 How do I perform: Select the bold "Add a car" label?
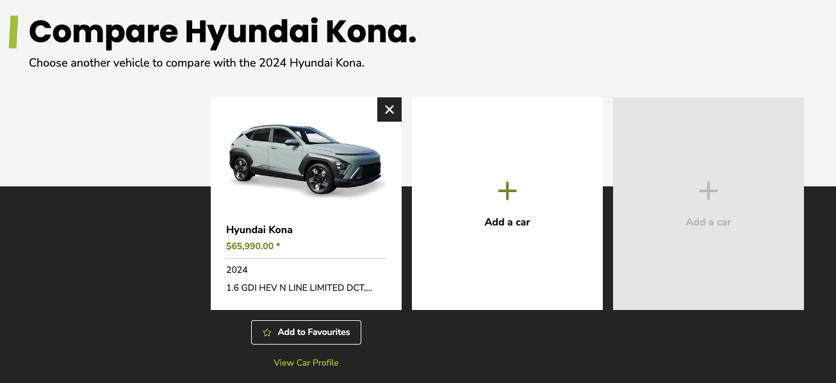[507, 222]
